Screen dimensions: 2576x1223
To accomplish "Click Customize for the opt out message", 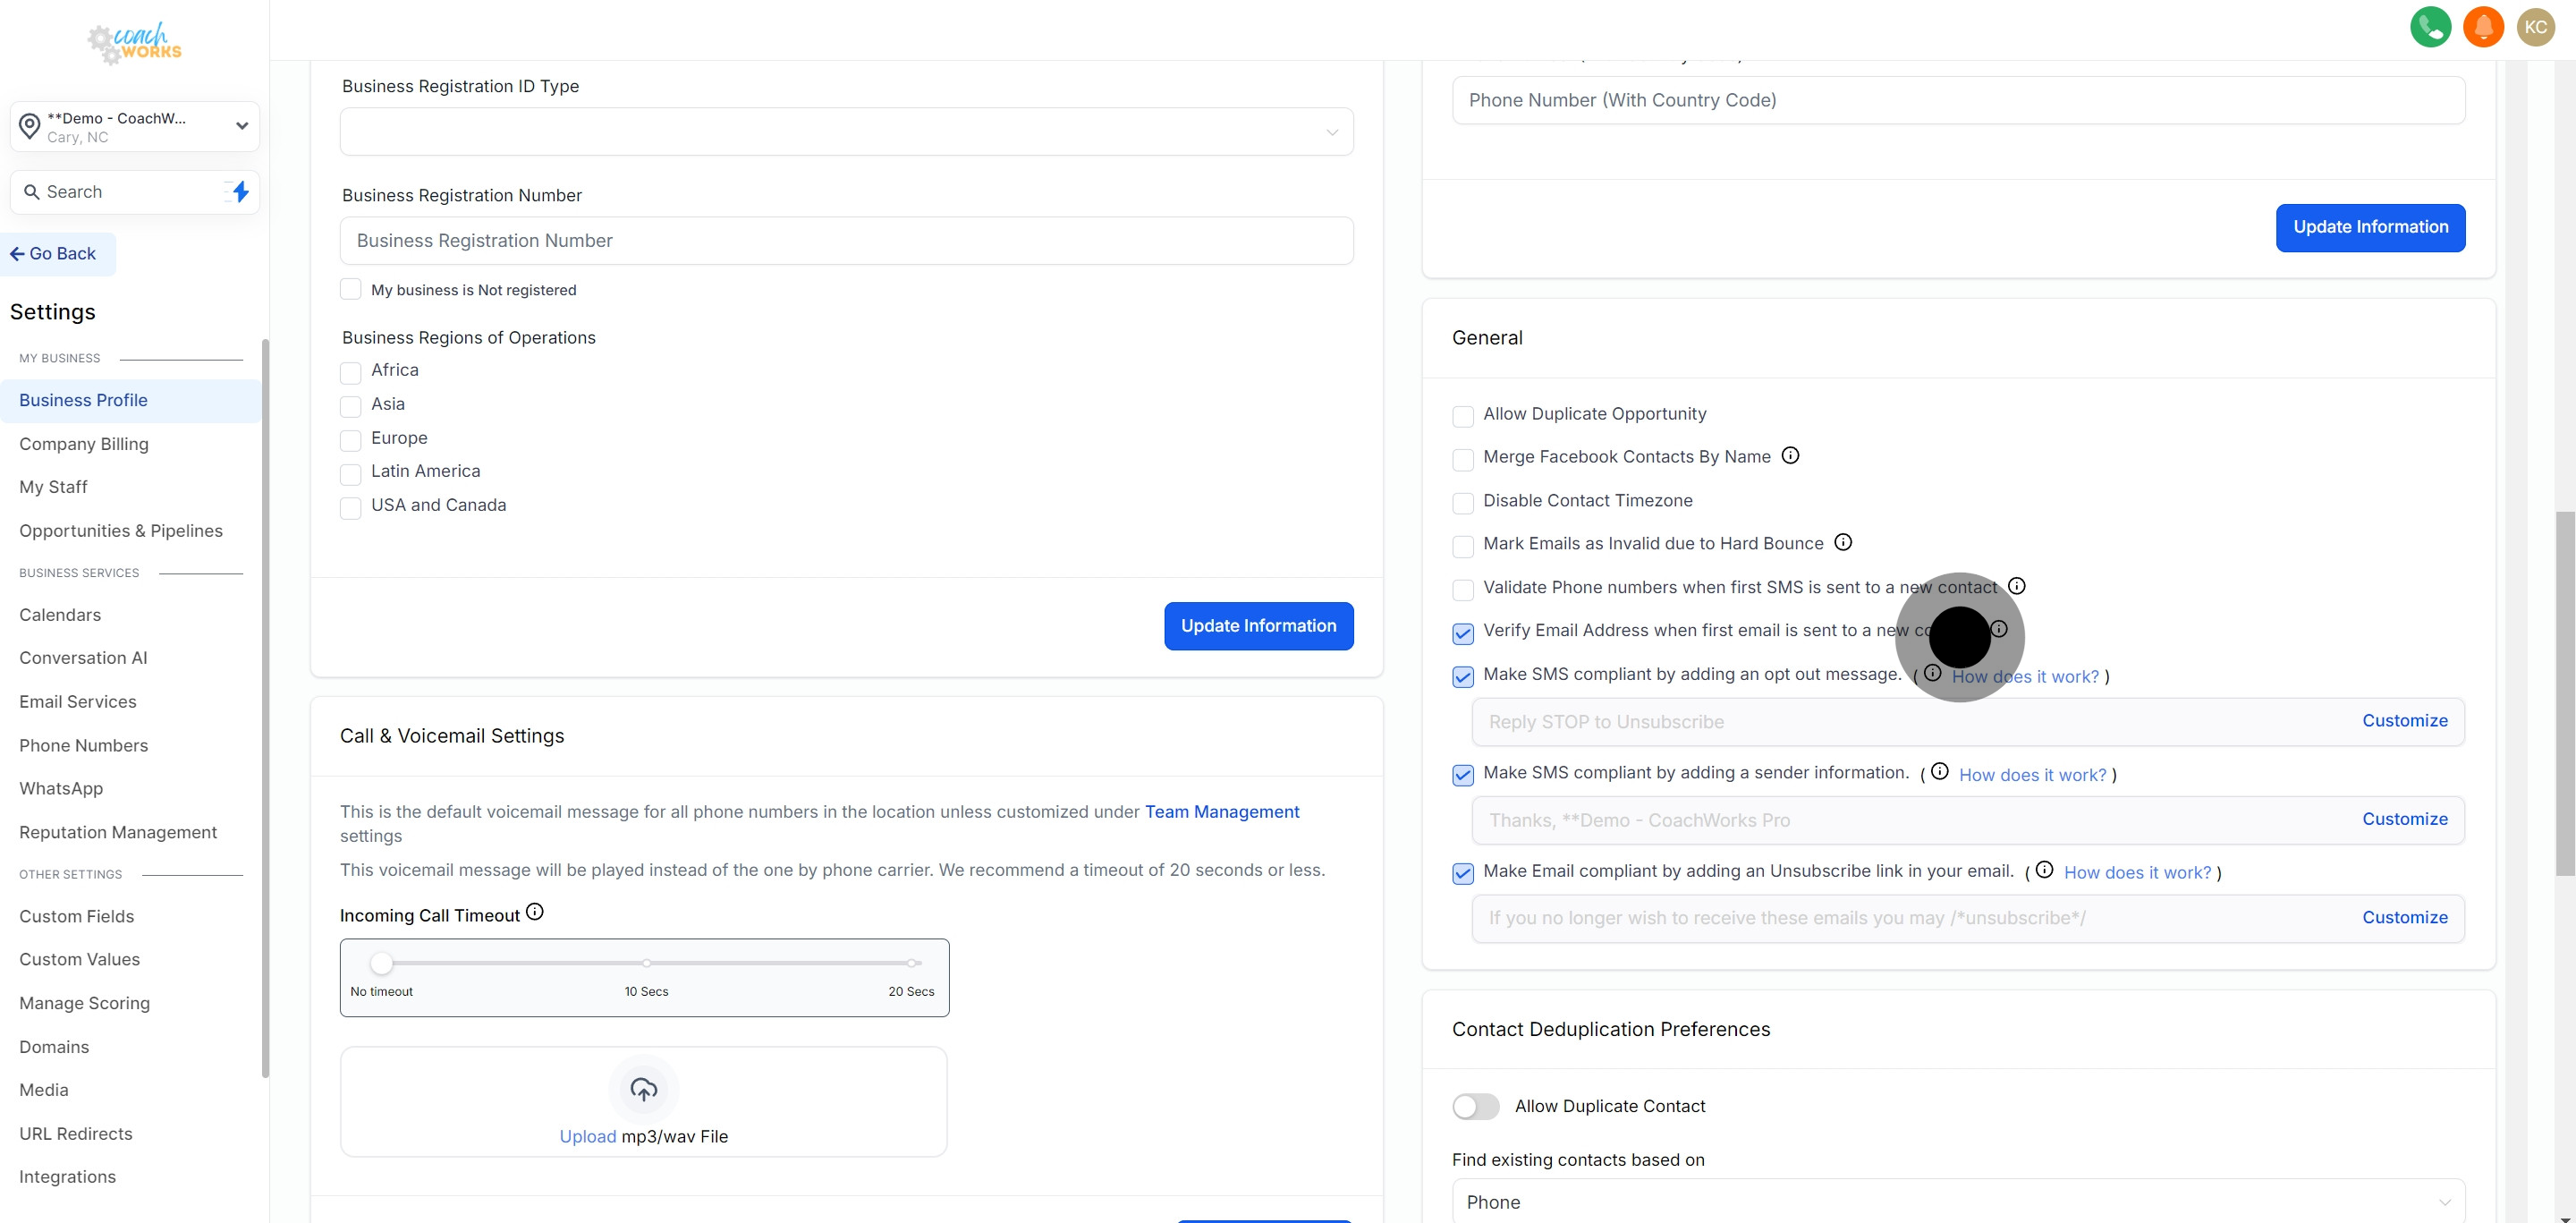I will (x=2404, y=721).
